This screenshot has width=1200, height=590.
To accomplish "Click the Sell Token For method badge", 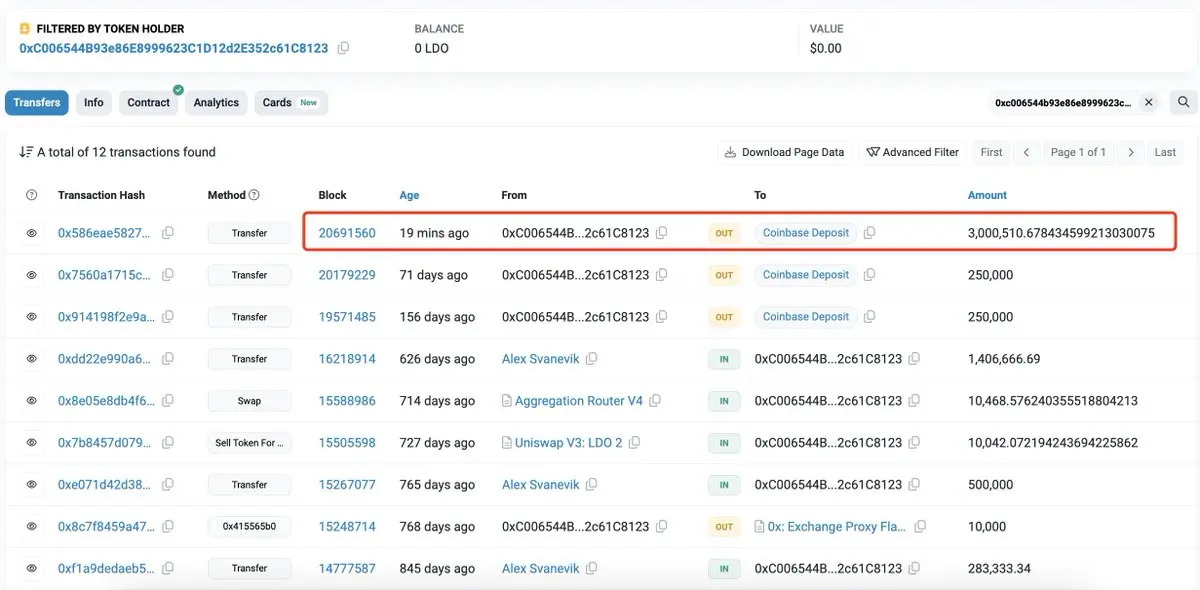I will [249, 443].
